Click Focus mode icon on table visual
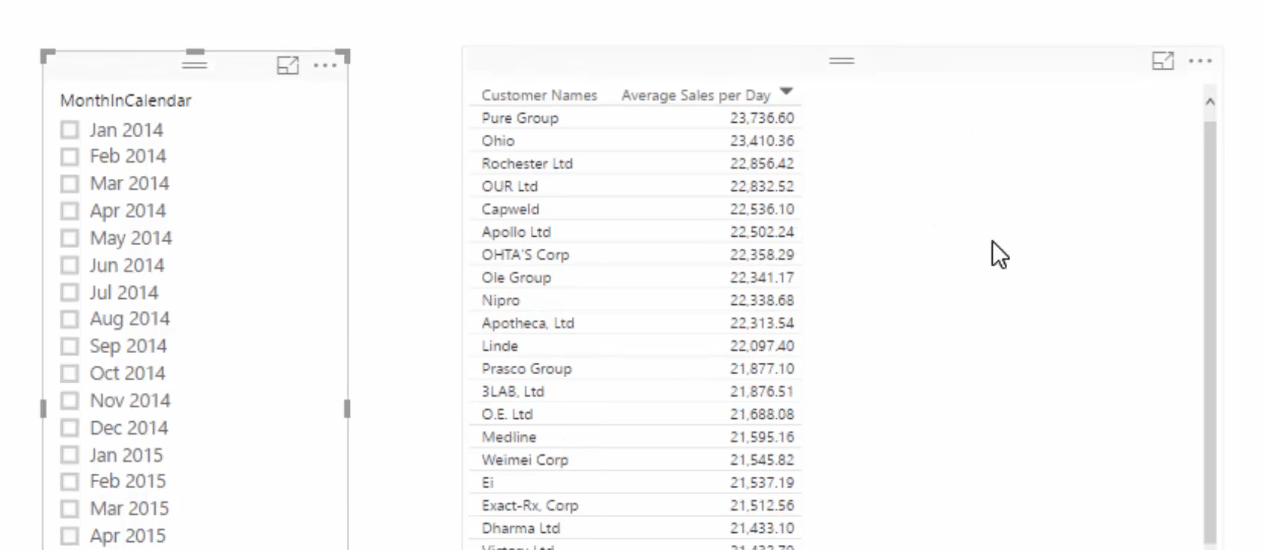The height and width of the screenshot is (550, 1264). click(x=1163, y=61)
